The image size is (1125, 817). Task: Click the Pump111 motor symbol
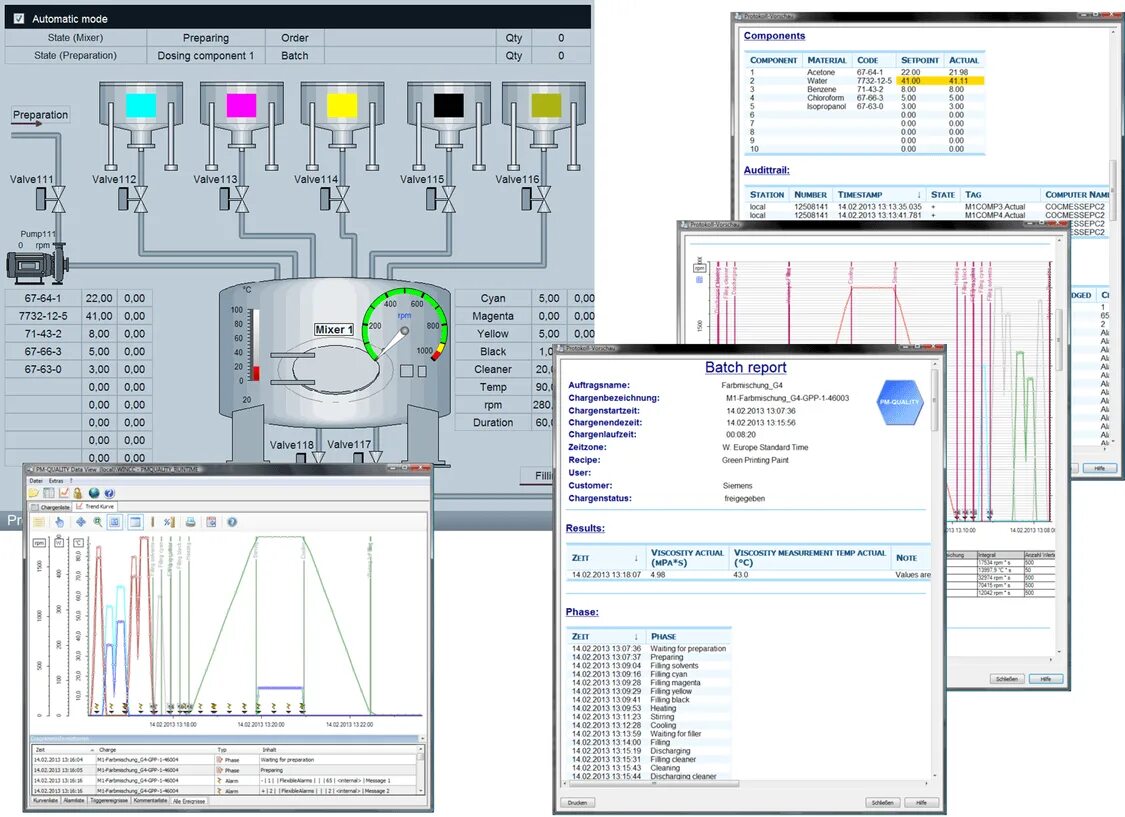pyautogui.click(x=37, y=265)
